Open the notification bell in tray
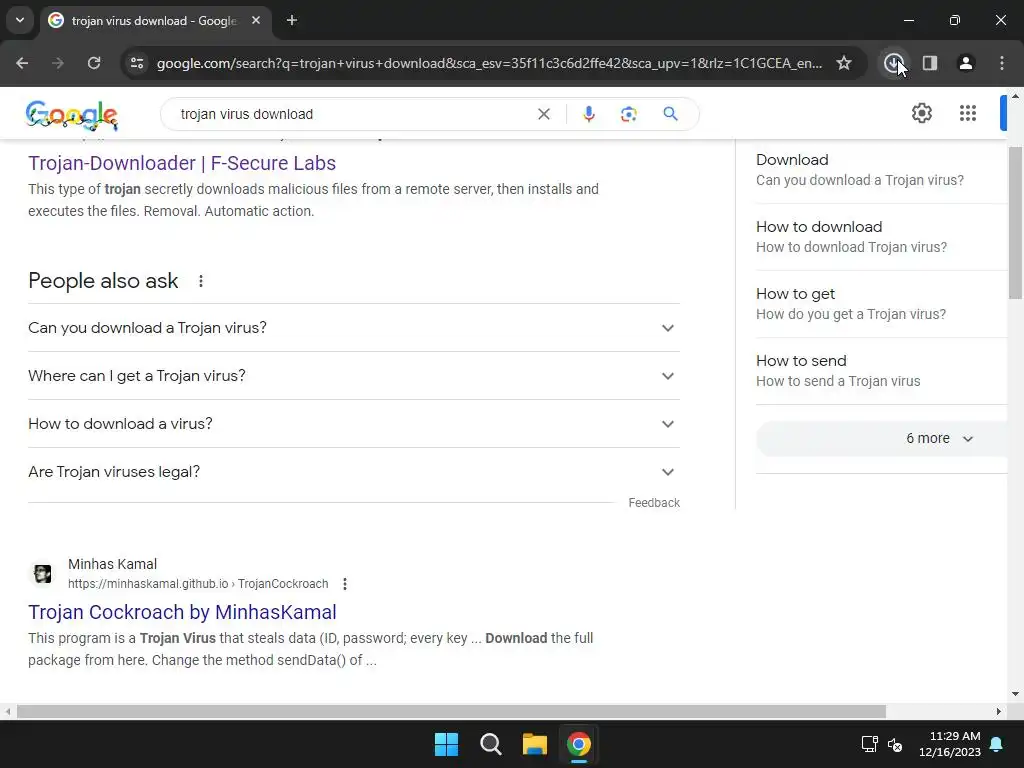Viewport: 1024px width, 768px height. (x=997, y=744)
